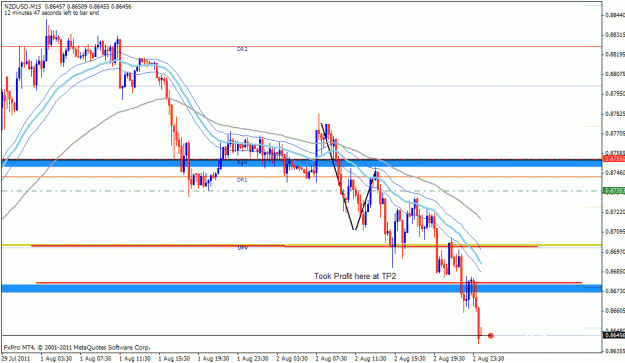Click the '1 Aug 15:30' time label

(174, 359)
